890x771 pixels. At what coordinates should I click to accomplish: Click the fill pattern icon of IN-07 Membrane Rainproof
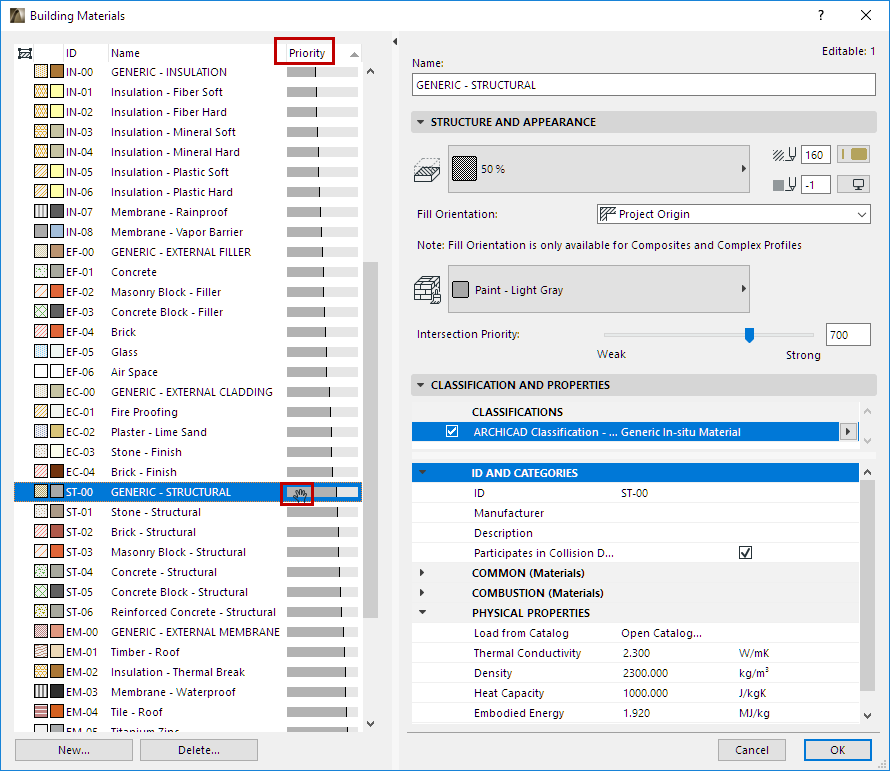(x=41, y=211)
